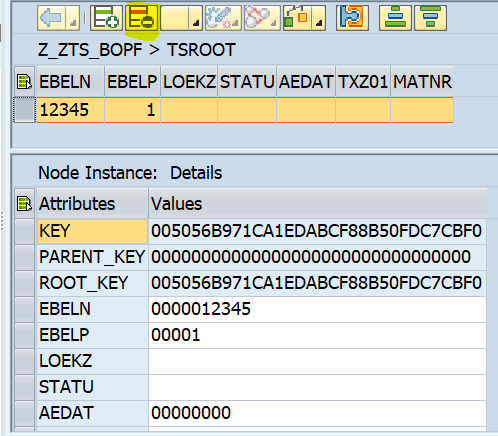Viewport: 498px width, 436px height.
Task: Open dropdown arrow beside the back arrow
Action: (x=72, y=18)
